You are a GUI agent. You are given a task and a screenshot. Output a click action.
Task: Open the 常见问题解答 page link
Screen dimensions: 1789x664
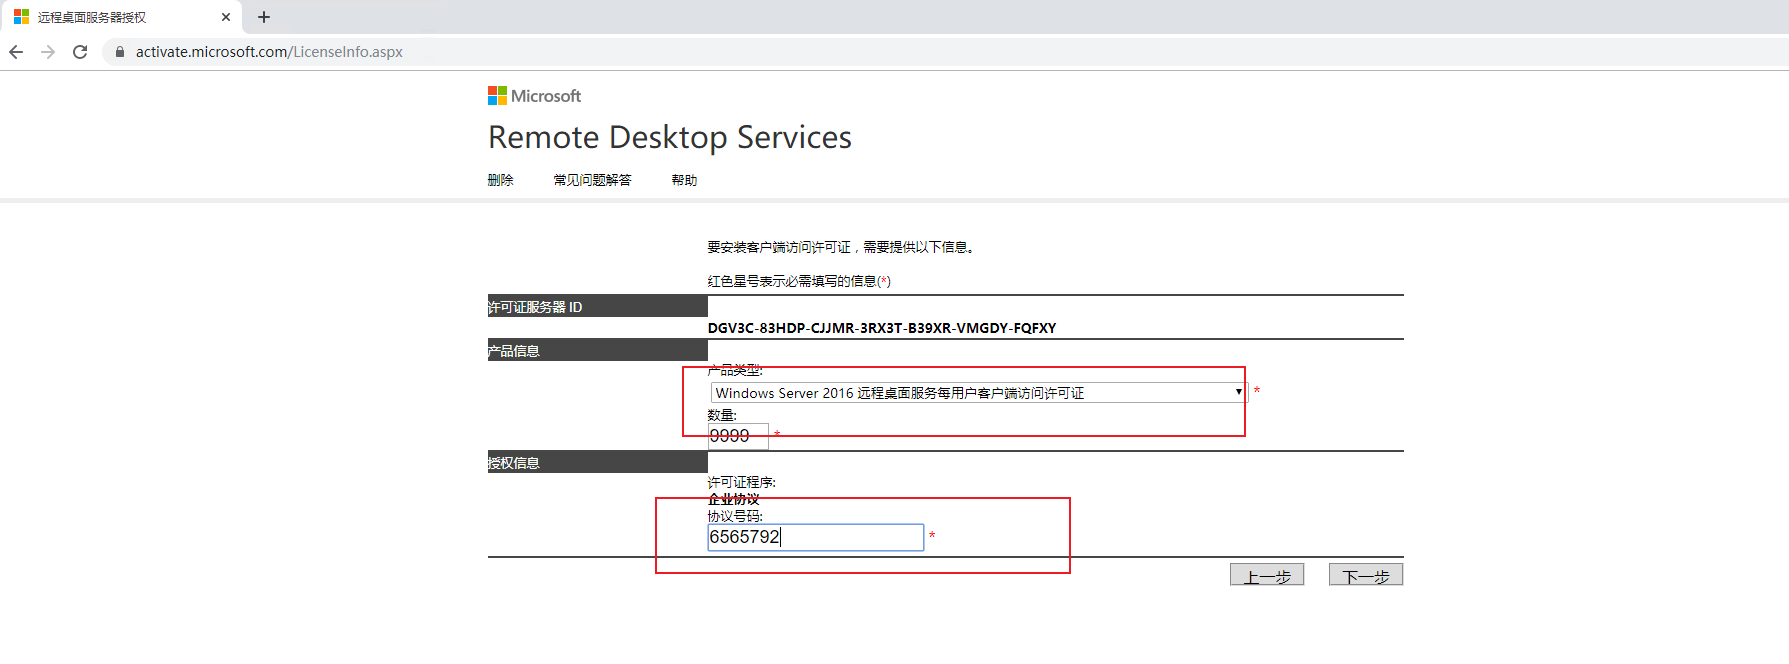pyautogui.click(x=592, y=180)
